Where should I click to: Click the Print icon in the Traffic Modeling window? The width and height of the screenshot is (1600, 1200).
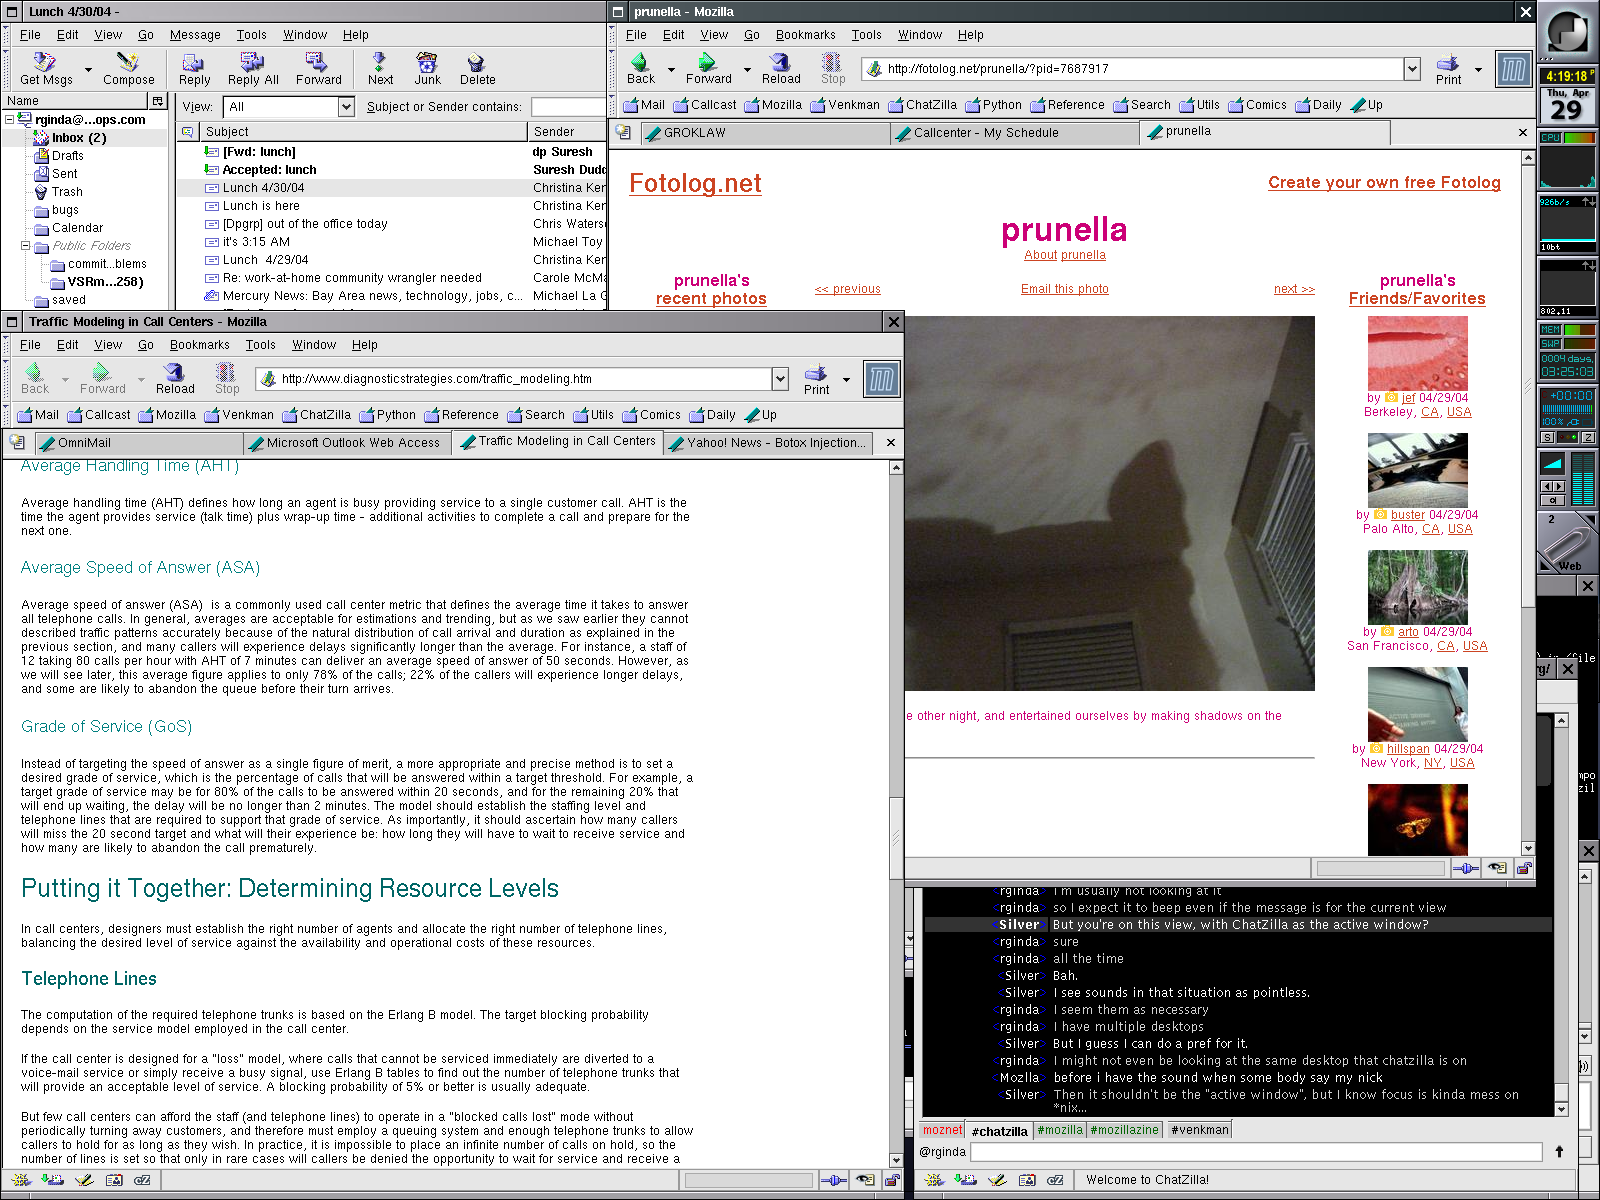pyautogui.click(x=816, y=379)
